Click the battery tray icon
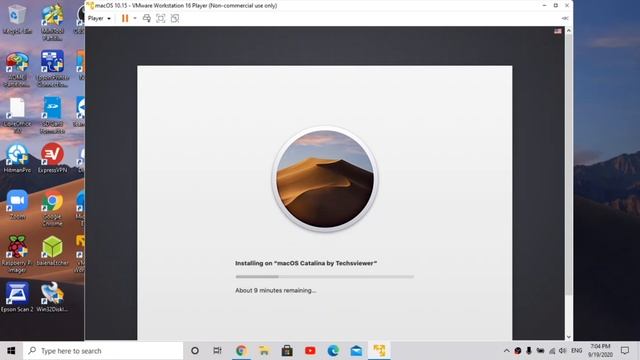 [540, 351]
